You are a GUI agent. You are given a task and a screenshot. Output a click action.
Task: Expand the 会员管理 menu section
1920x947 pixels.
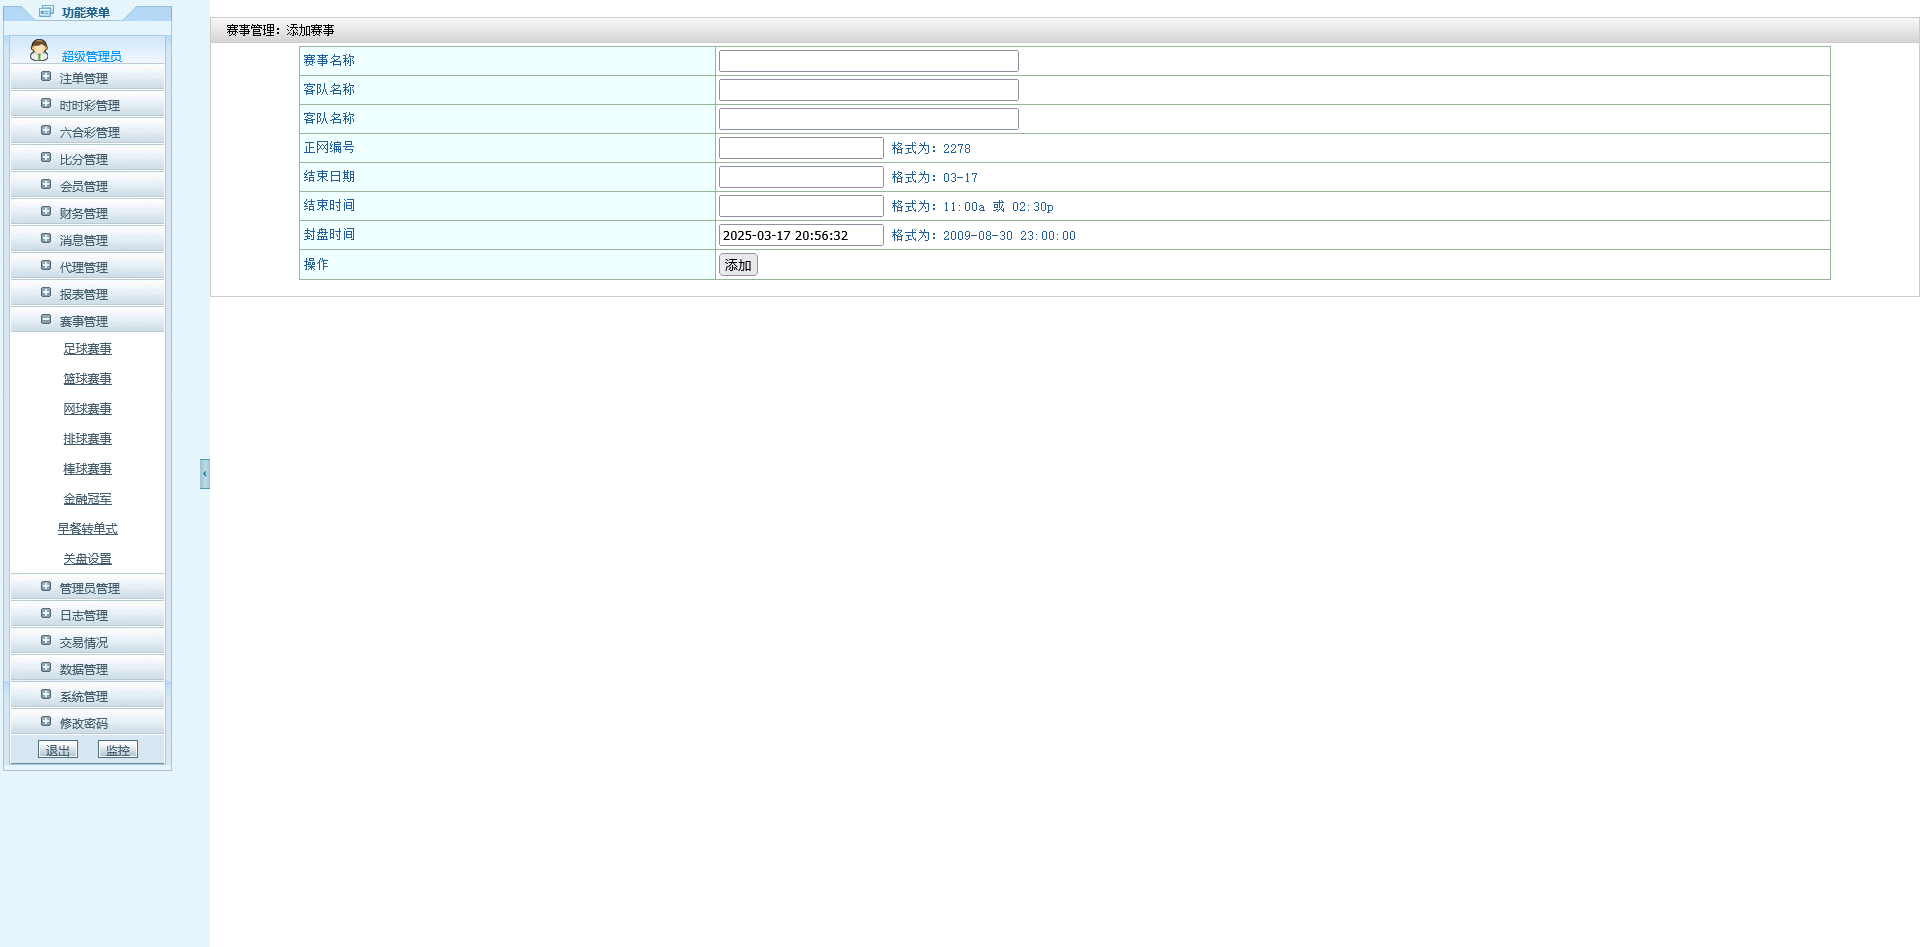[x=83, y=186]
